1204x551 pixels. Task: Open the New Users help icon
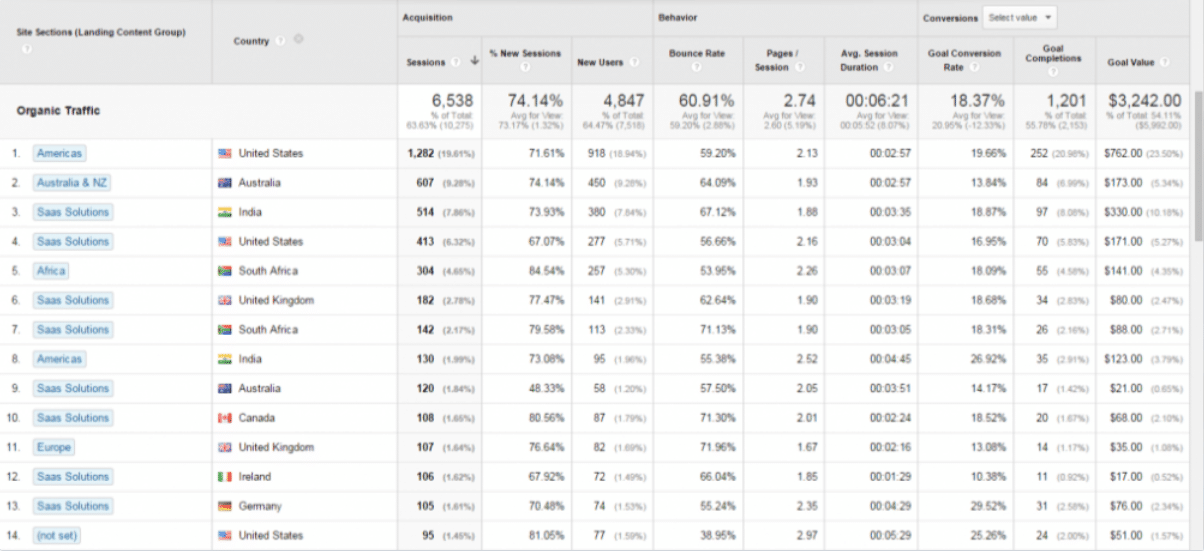point(632,63)
